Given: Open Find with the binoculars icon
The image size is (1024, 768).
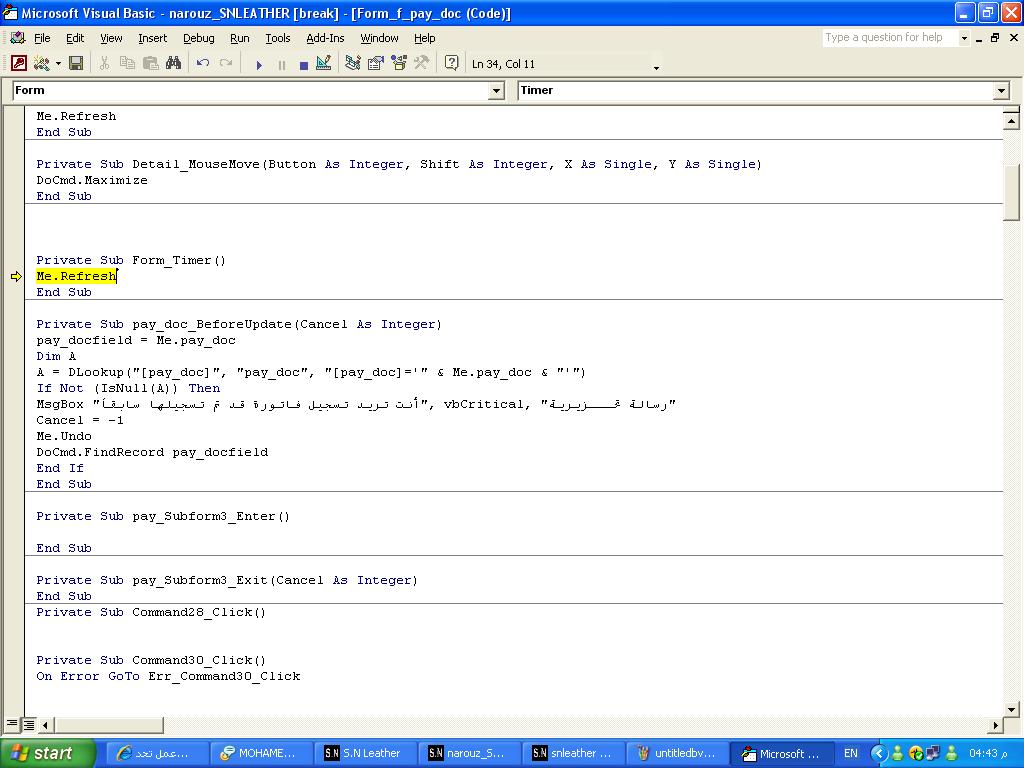Looking at the screenshot, I should pos(173,63).
